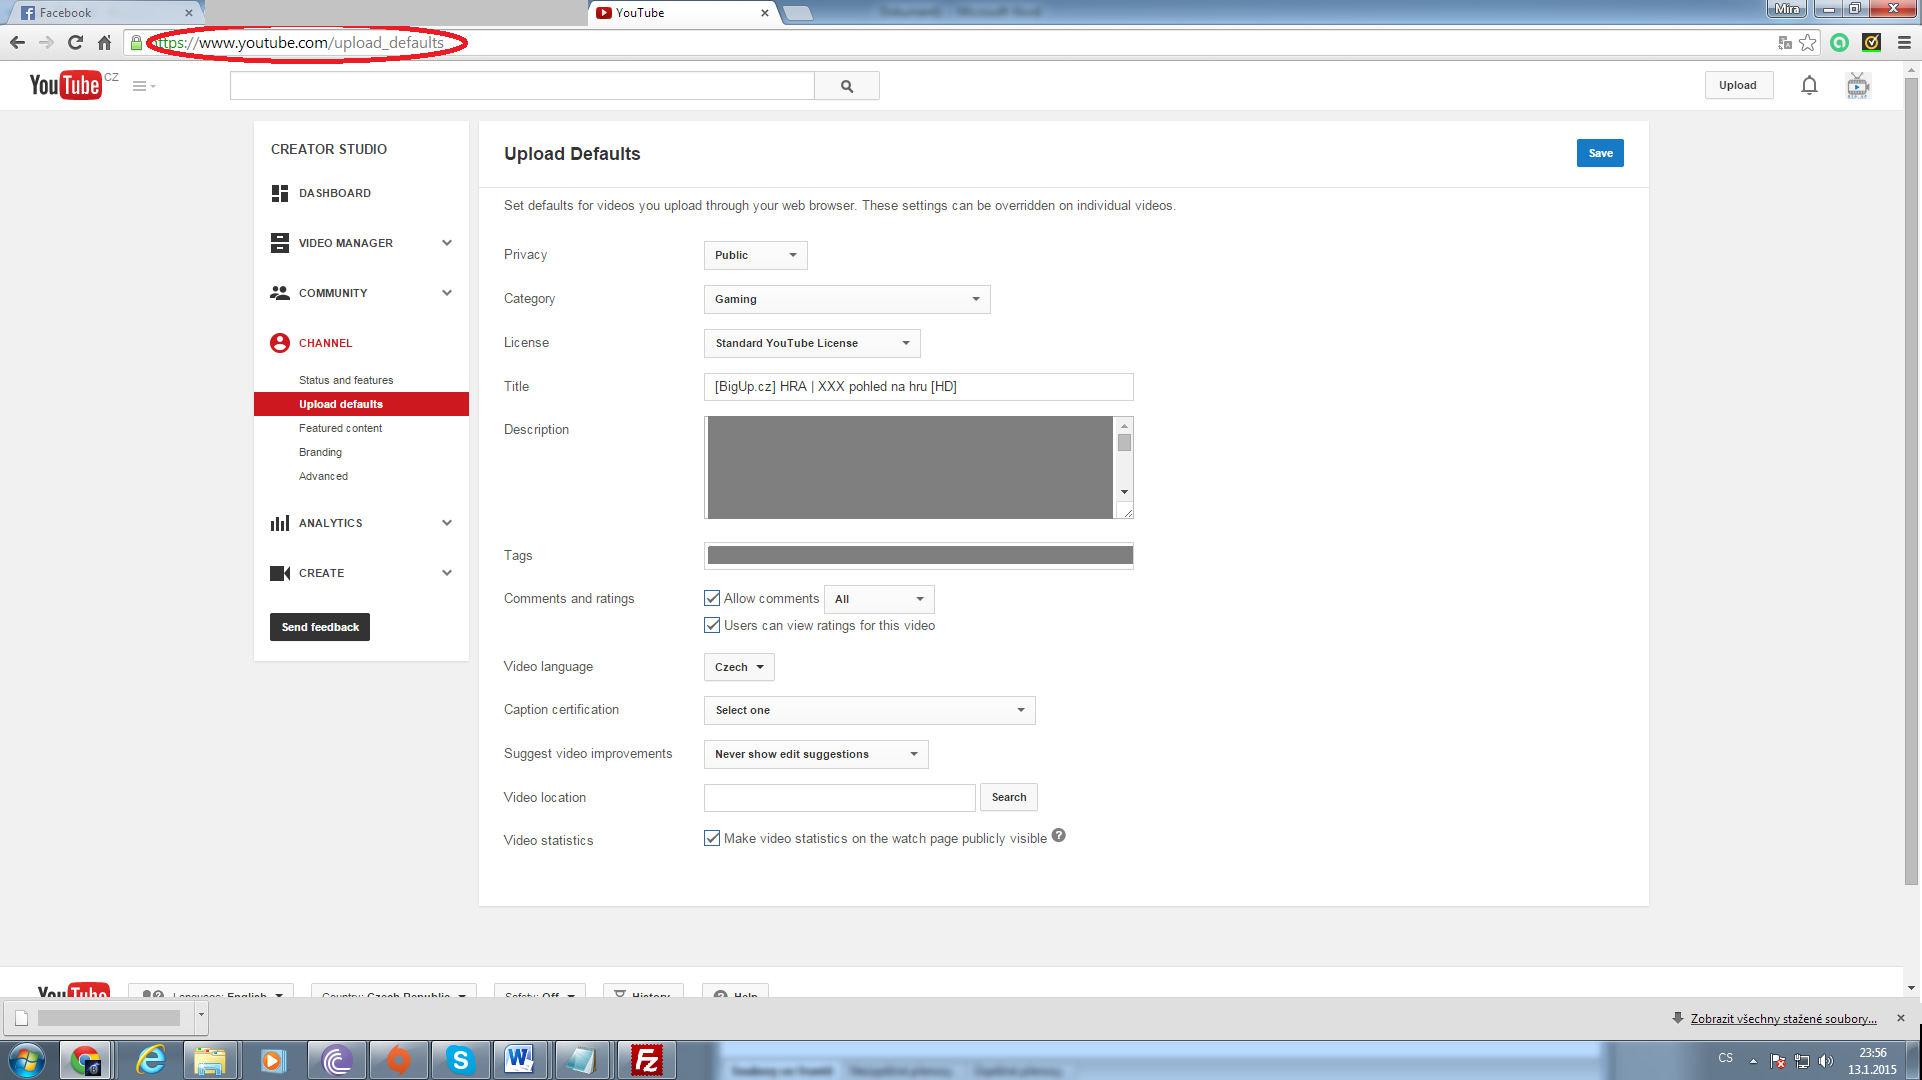Click description scrollbar down arrow
Image resolution: width=1922 pixels, height=1080 pixels.
click(1124, 492)
